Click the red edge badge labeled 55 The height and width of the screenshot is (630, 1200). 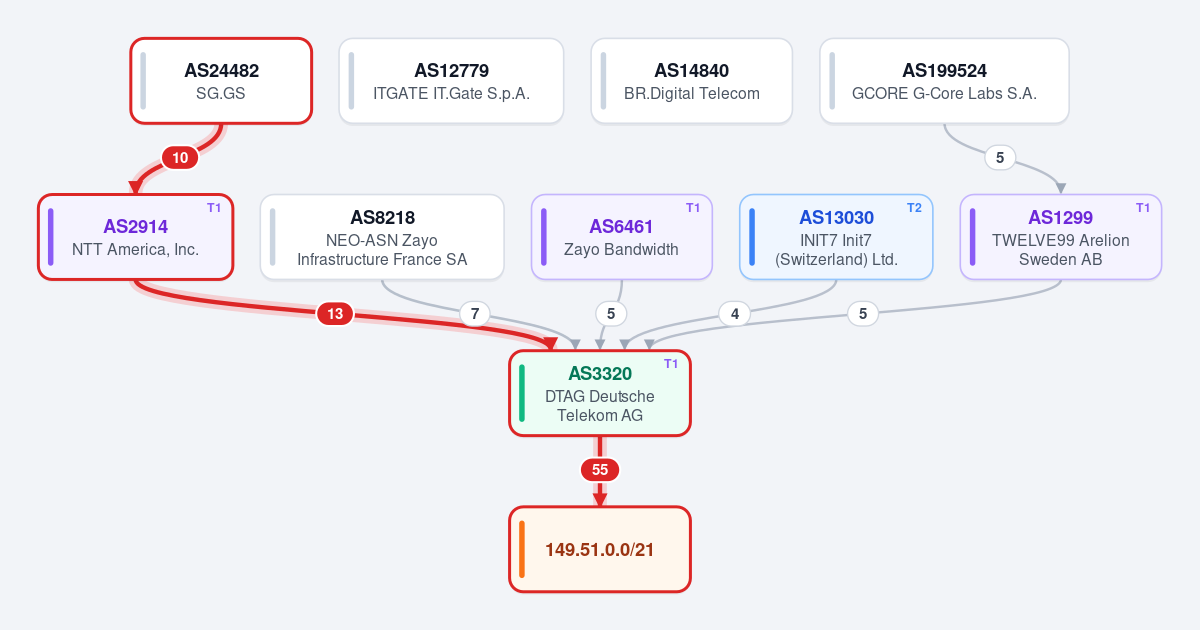(x=600, y=470)
